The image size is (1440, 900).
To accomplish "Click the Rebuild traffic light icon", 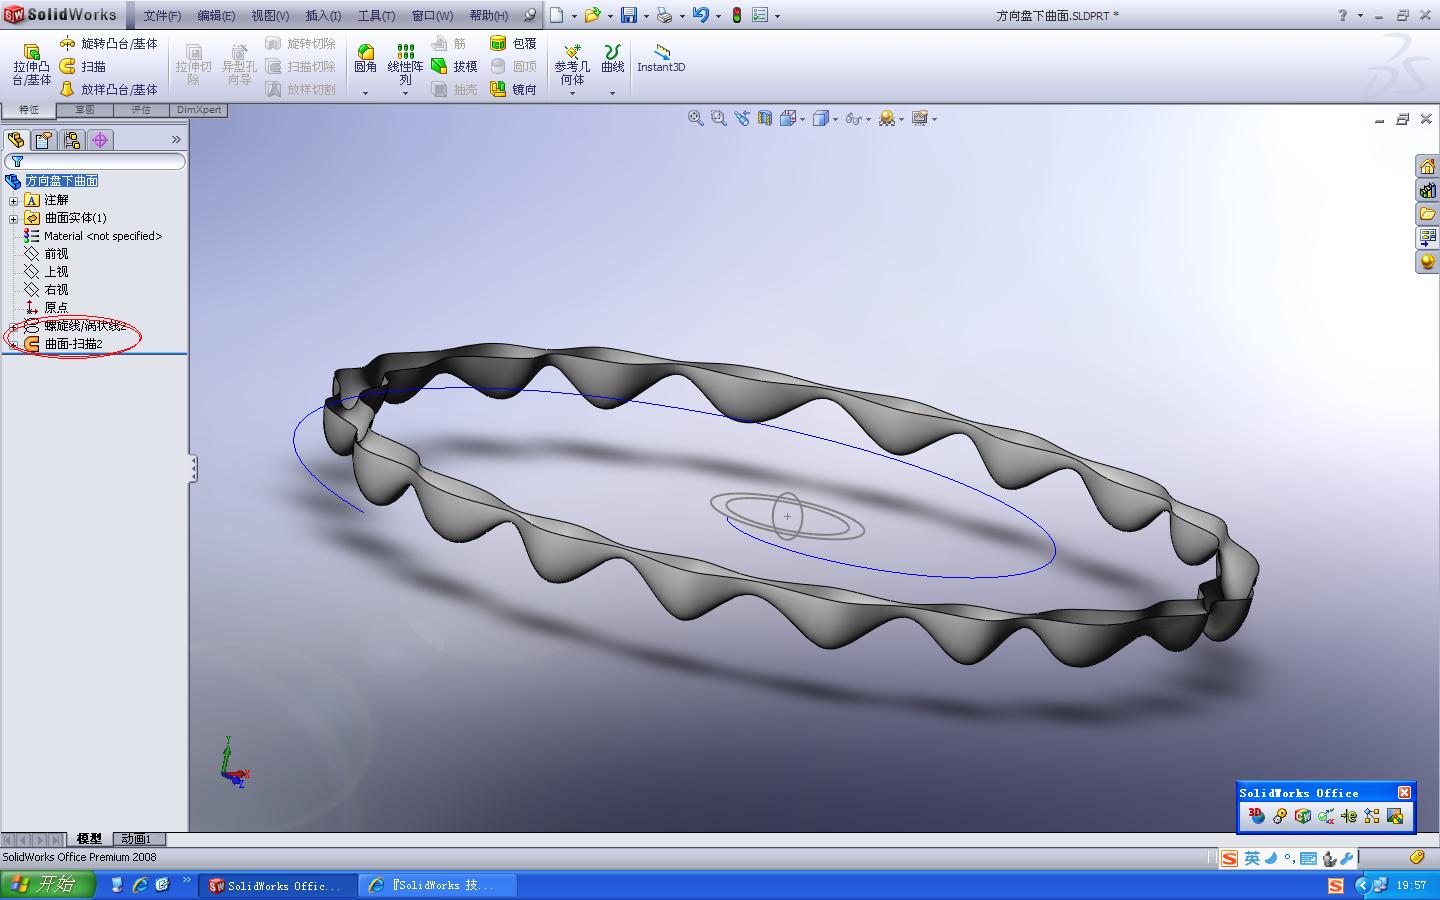I will click(737, 15).
